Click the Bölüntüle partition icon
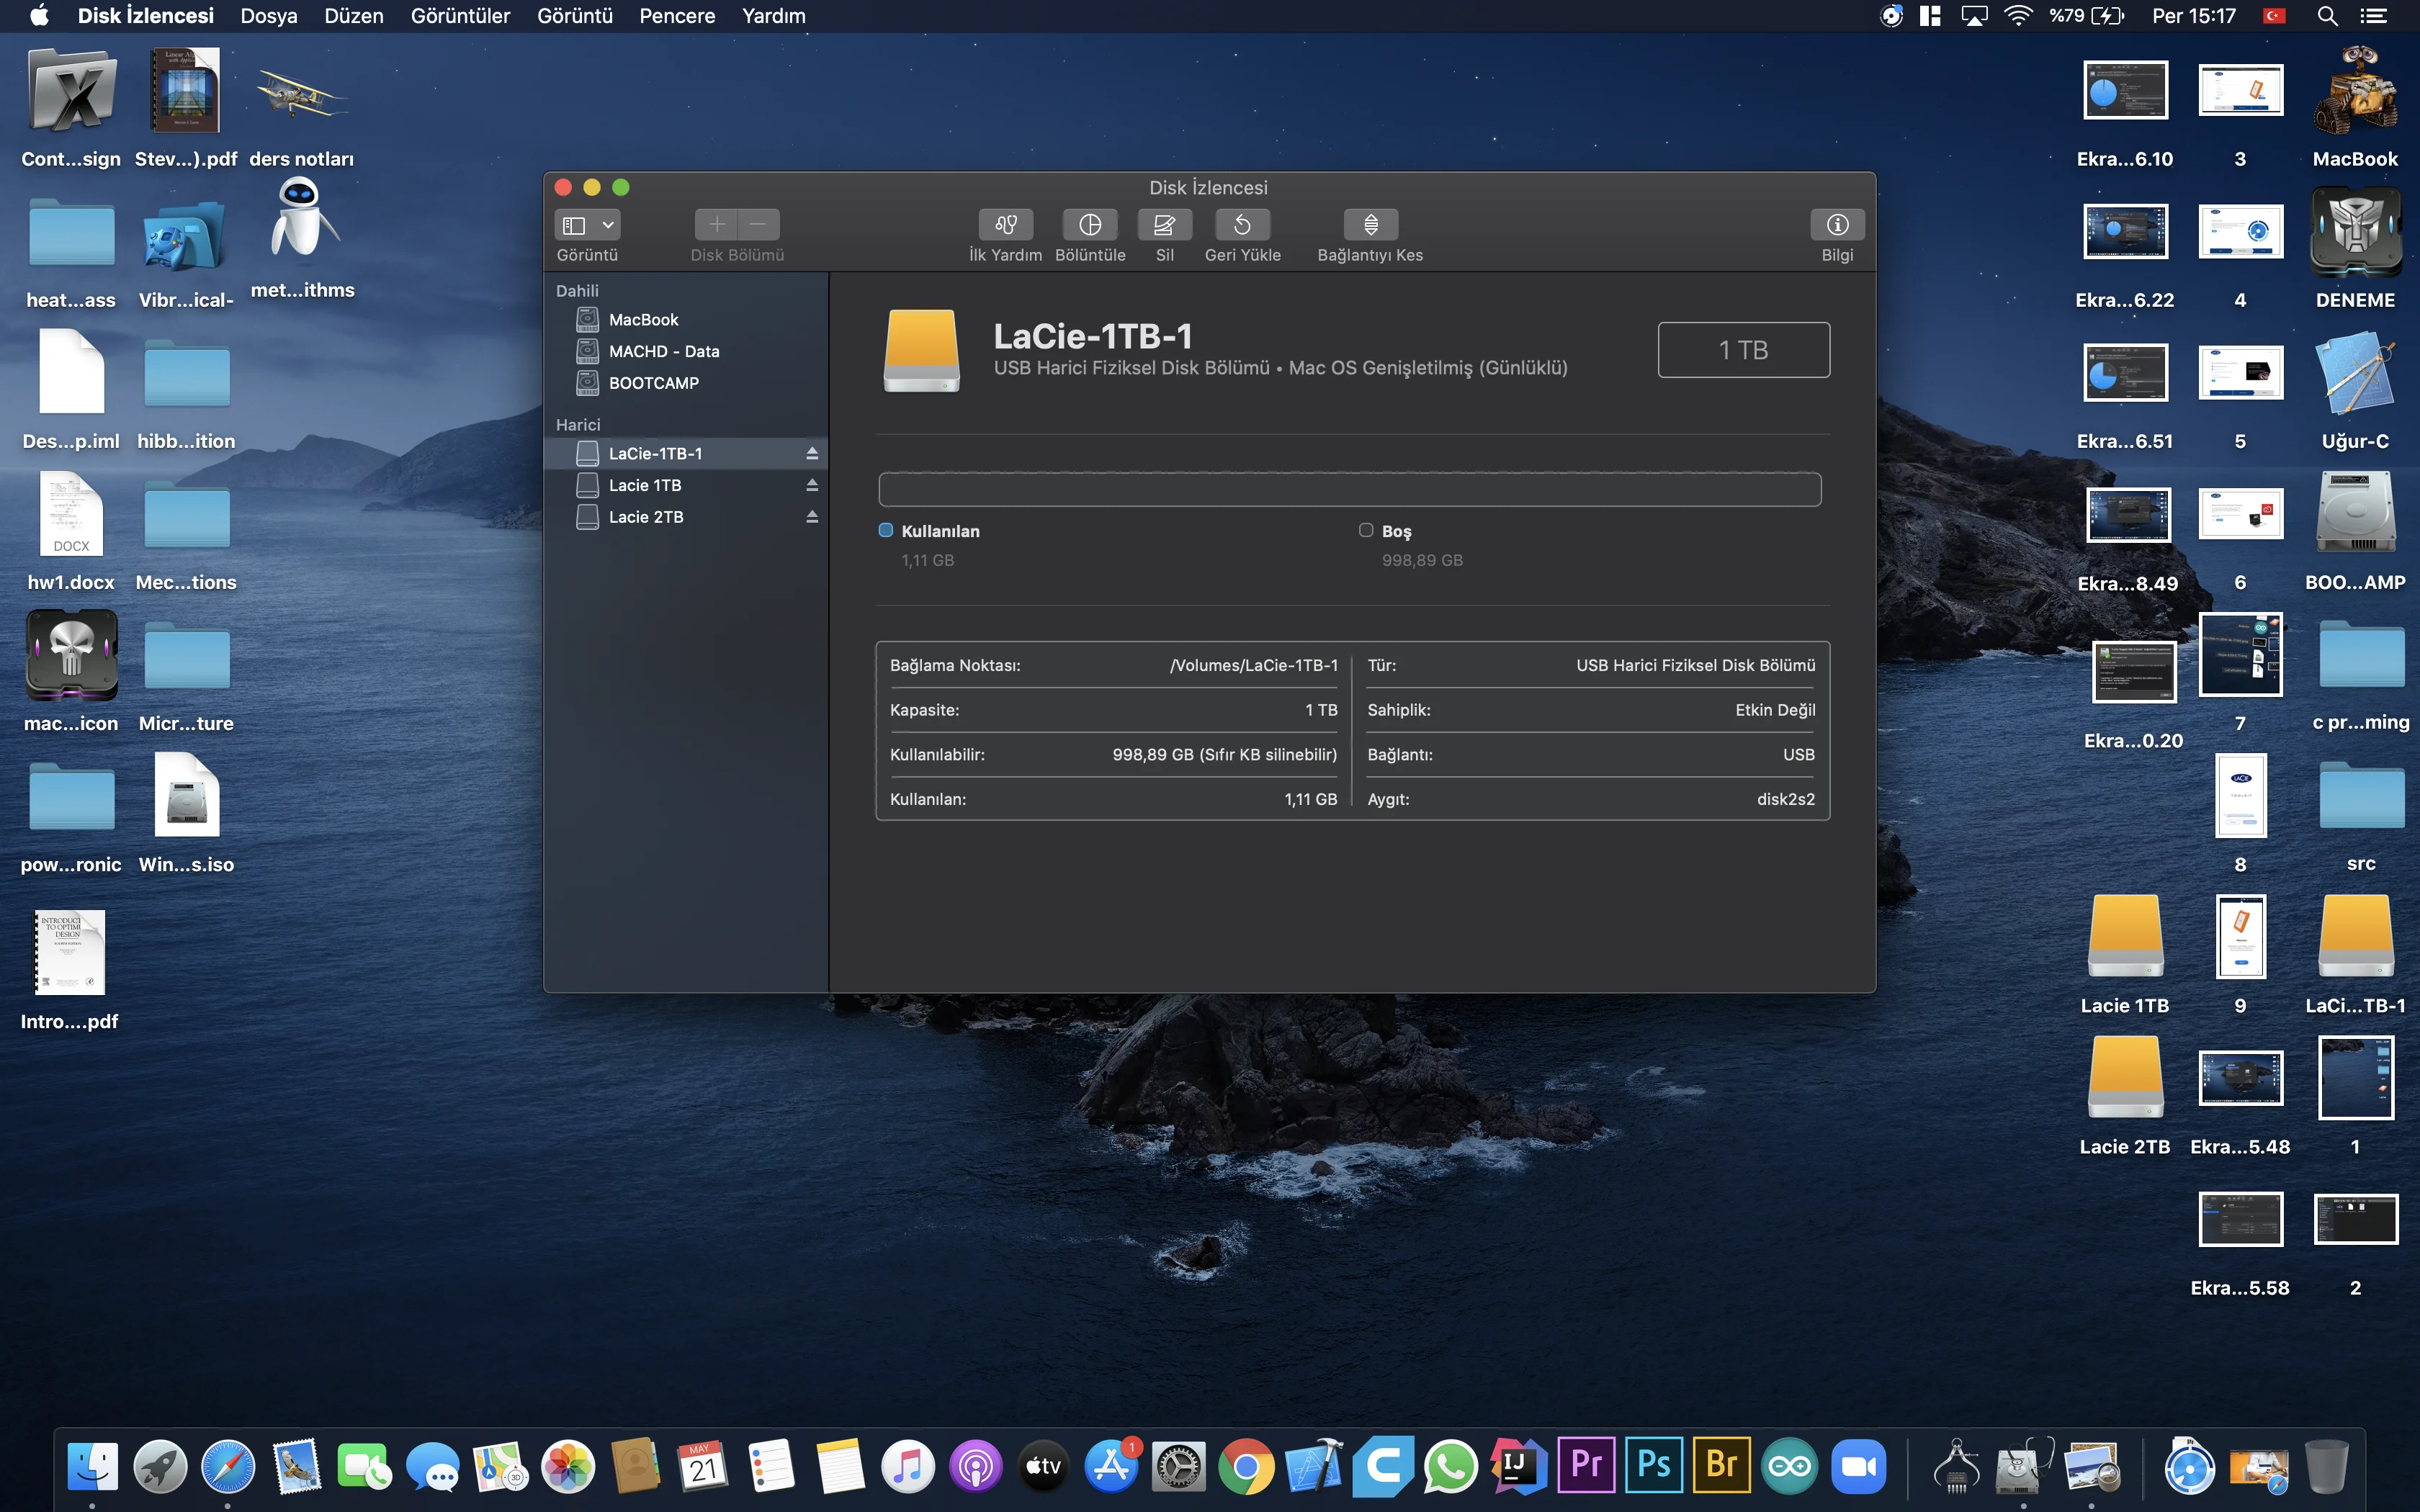 click(1090, 225)
